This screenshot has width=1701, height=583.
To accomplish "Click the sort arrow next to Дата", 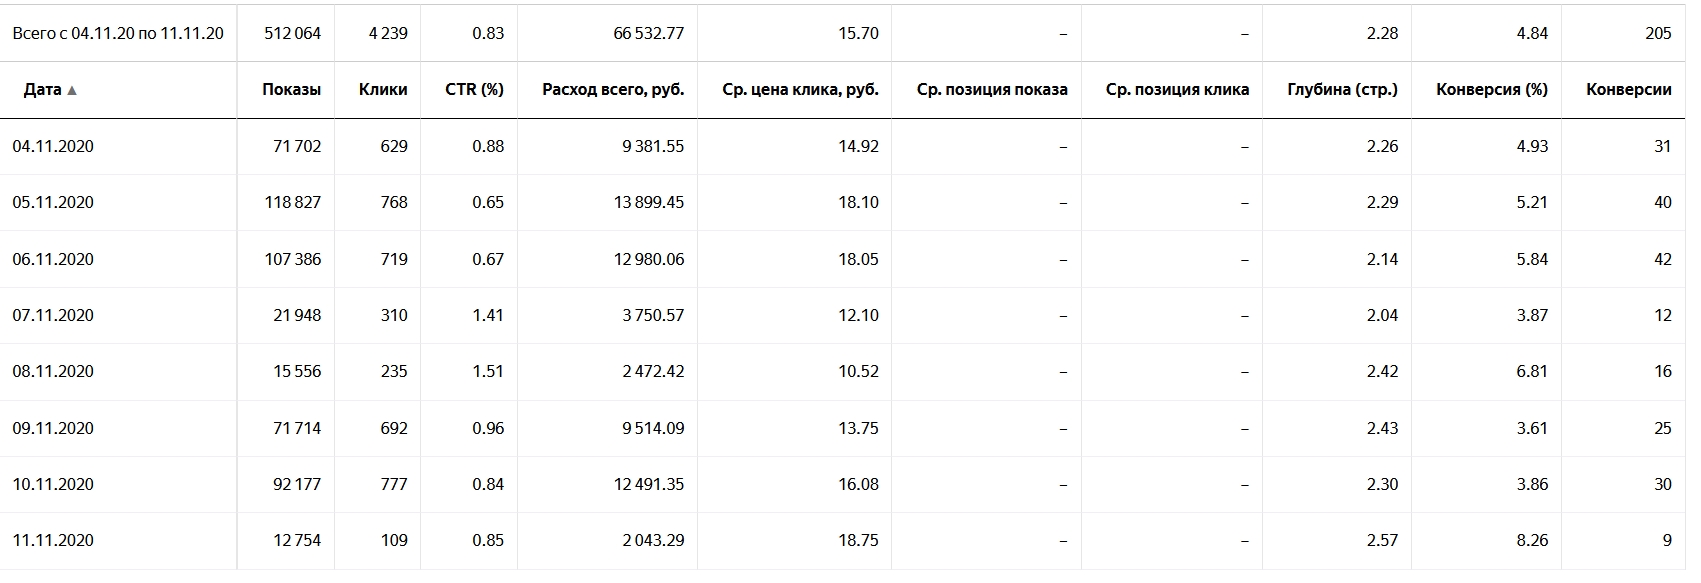I will (x=72, y=90).
